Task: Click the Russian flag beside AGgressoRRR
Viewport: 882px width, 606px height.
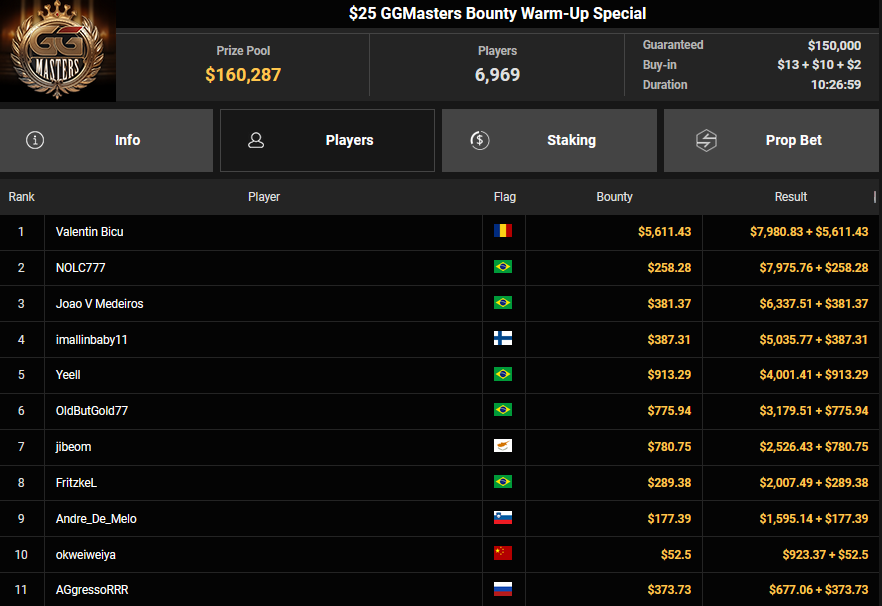Action: pos(502,590)
